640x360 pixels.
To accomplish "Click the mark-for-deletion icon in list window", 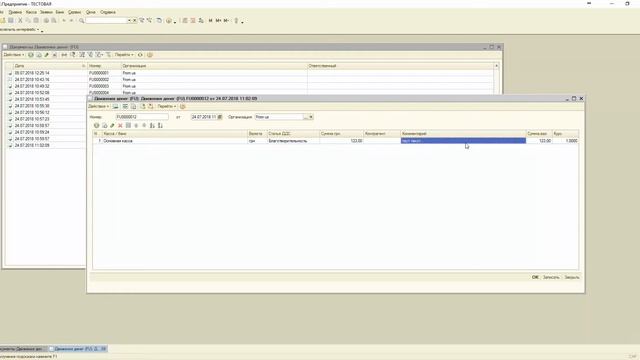I will [55, 55].
